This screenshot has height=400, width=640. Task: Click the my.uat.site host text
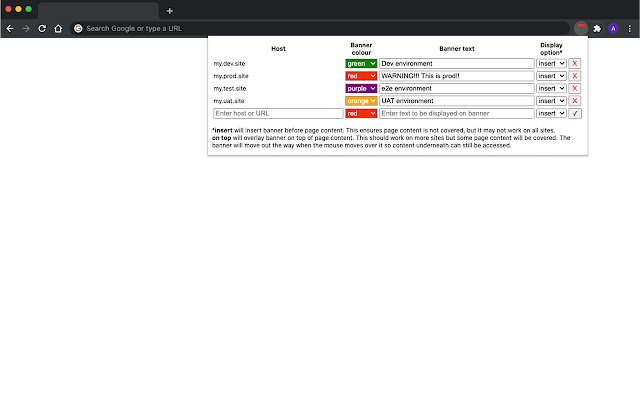coord(229,101)
